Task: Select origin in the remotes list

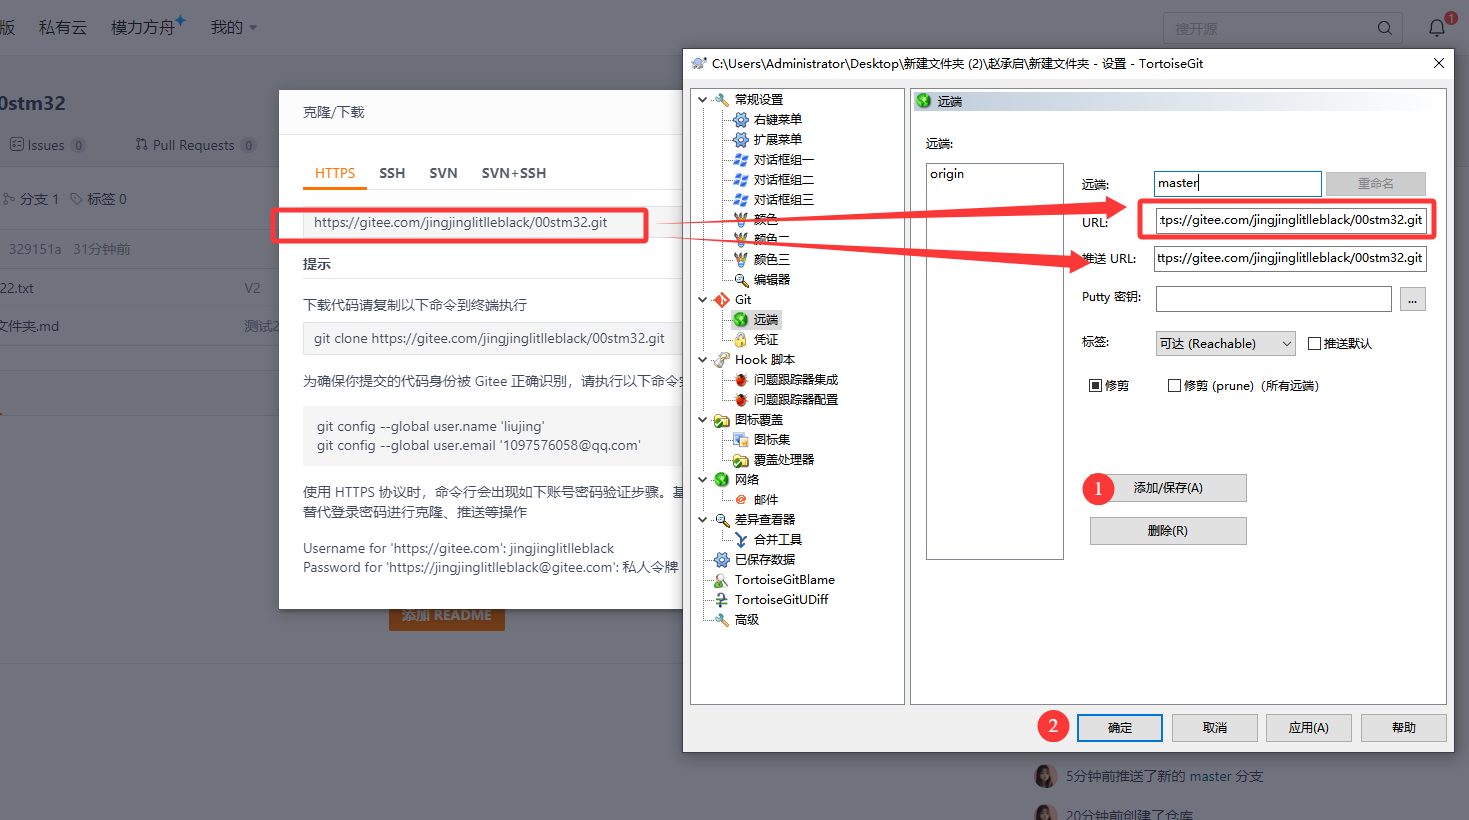Action: click(x=947, y=174)
